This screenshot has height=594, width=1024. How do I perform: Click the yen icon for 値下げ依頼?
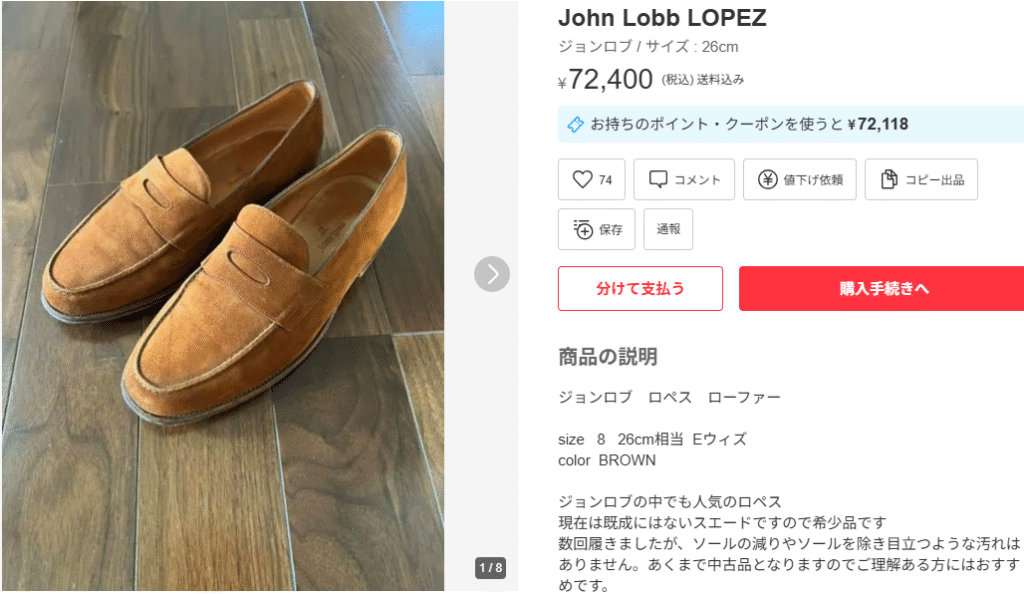pyautogui.click(x=767, y=180)
